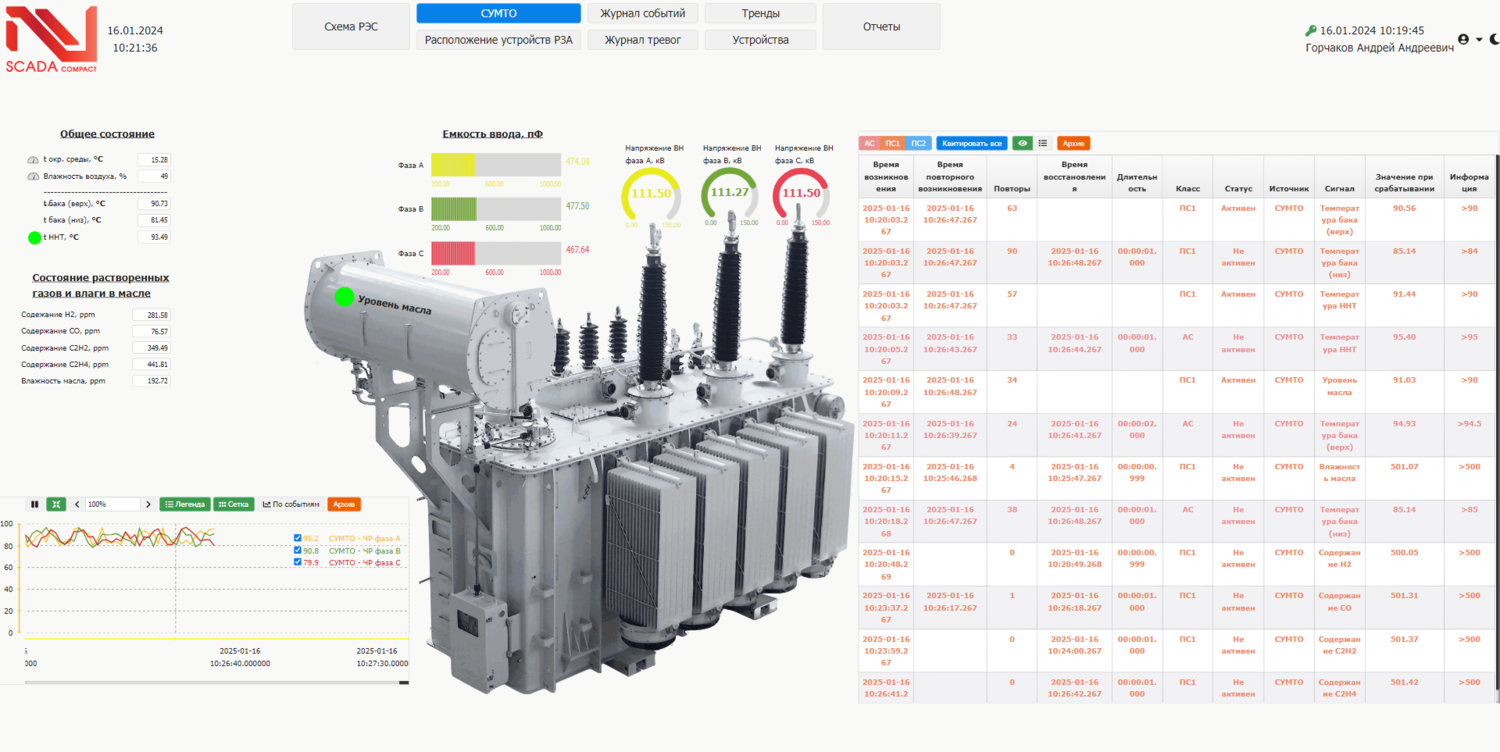Click the Фаза C capacitance bar

[496, 253]
